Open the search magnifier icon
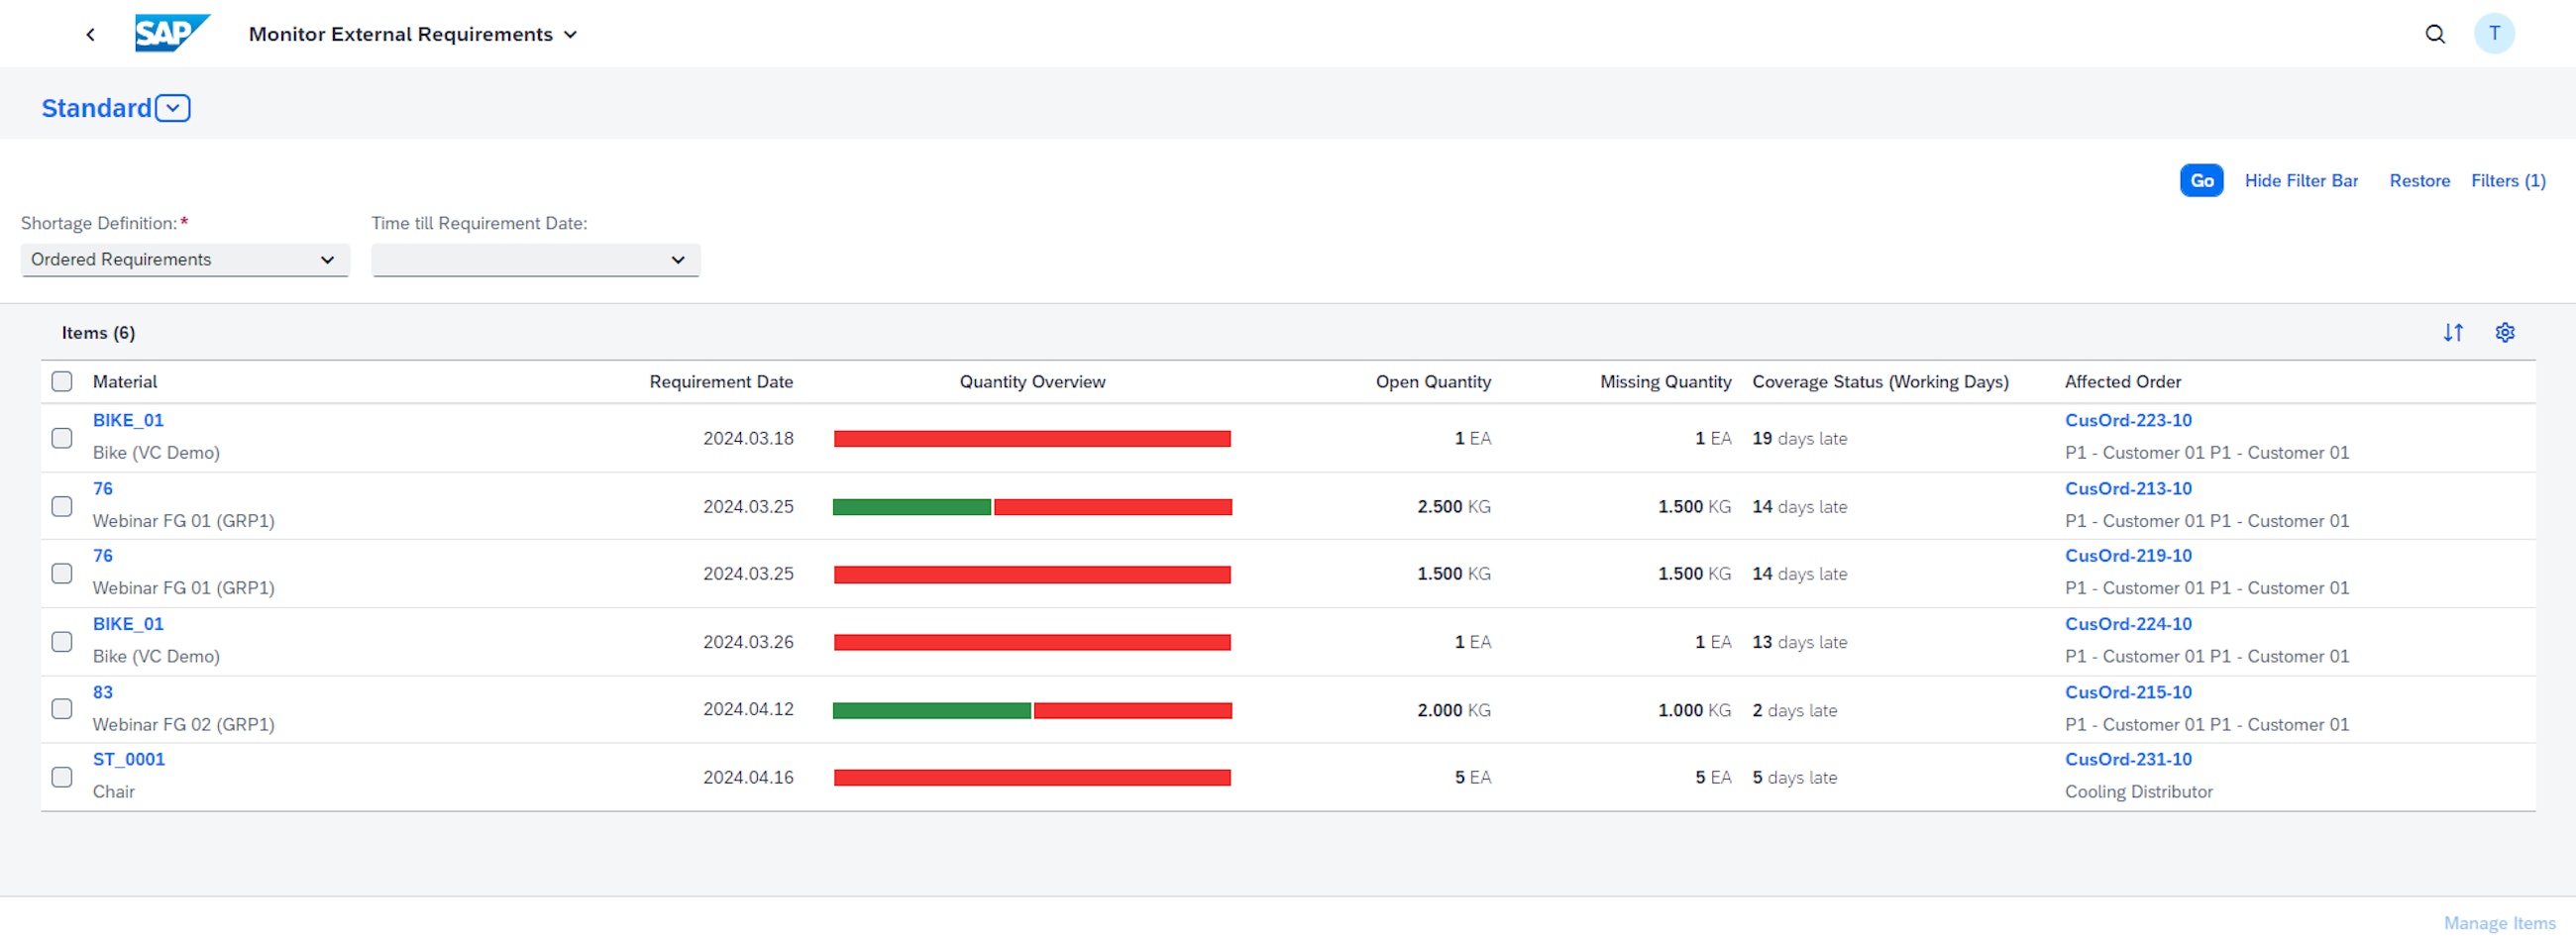The width and height of the screenshot is (2576, 946). (x=2435, y=35)
